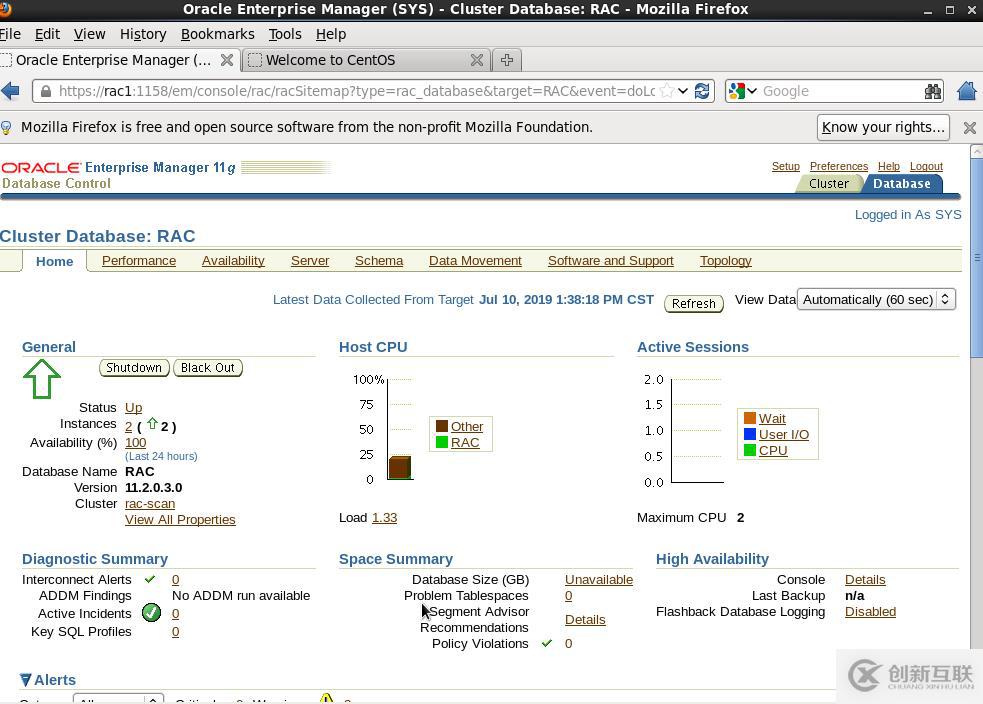Click the new tab plus icon
Image resolution: width=983 pixels, height=704 pixels.
click(x=507, y=60)
